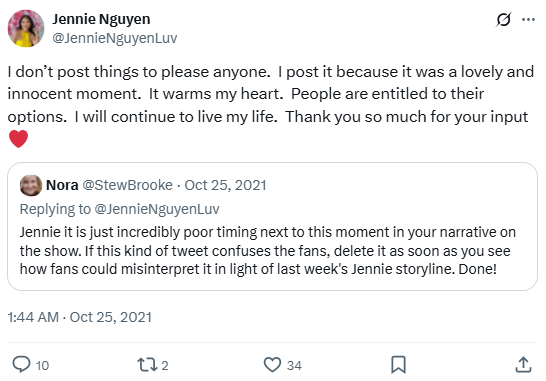Click the reply count 10
Image resolution: width=546 pixels, height=381 pixels.
(x=42, y=365)
